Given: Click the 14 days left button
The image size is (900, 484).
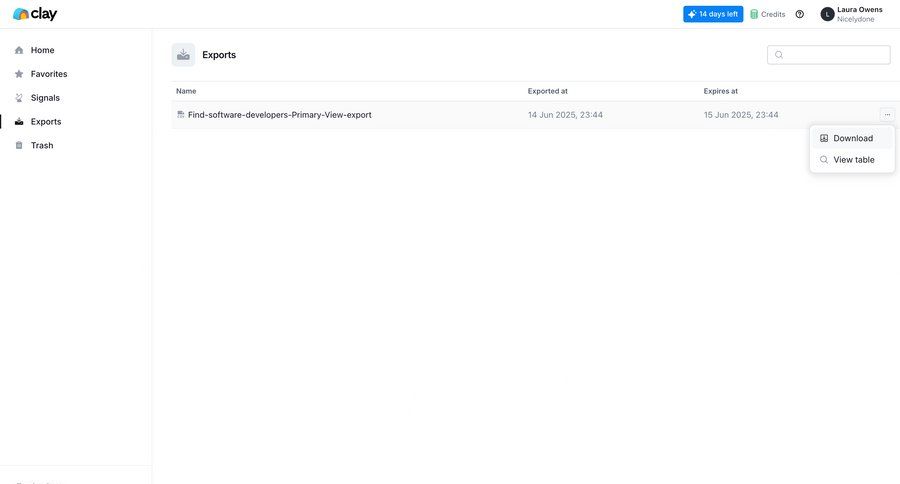Looking at the screenshot, I should point(713,14).
